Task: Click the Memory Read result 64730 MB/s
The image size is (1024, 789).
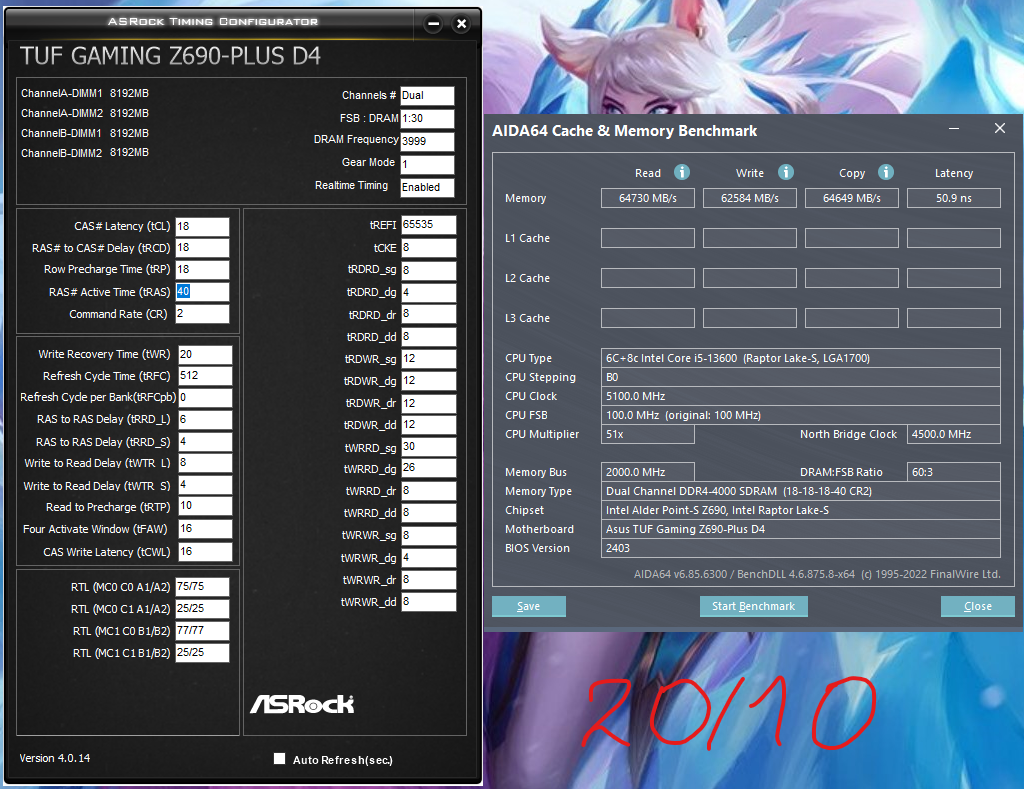Action: coord(648,198)
